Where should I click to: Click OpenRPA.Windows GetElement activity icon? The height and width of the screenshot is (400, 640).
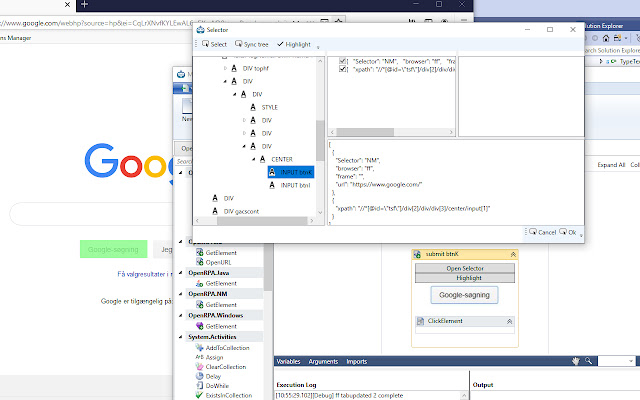click(x=199, y=326)
